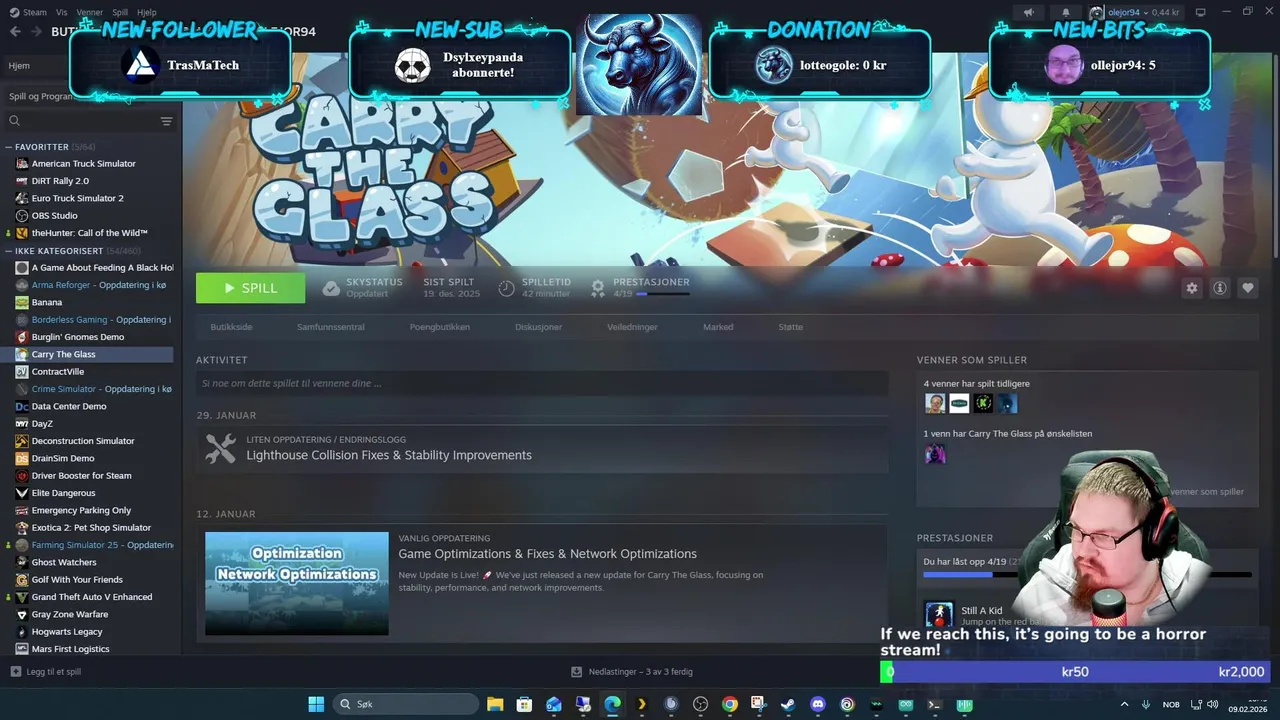Viewport: 1280px width, 720px height.
Task: Go to library Hjem
Action: click(20, 65)
